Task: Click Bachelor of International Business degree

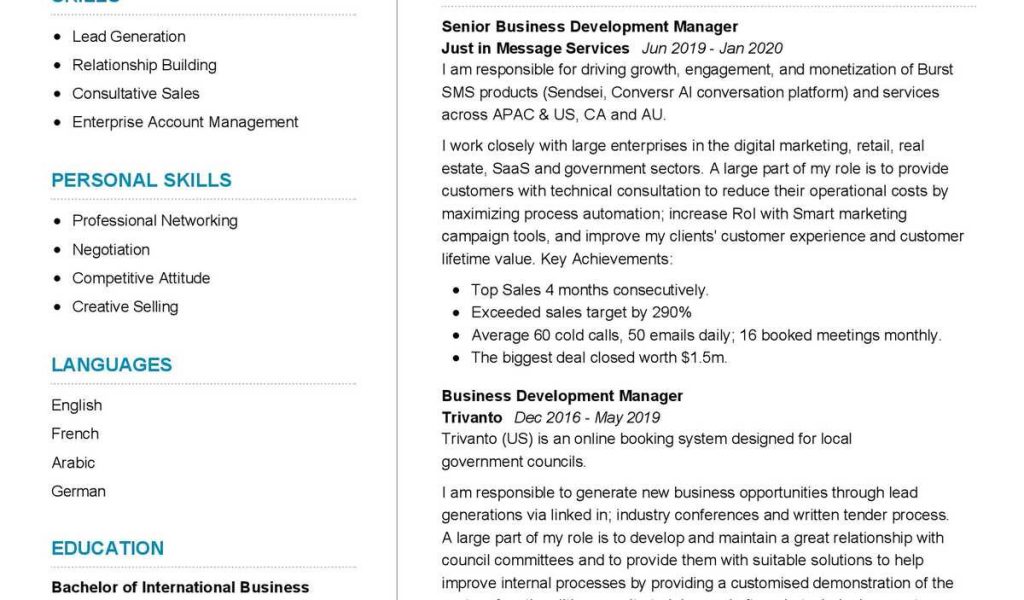Action: tap(180, 588)
